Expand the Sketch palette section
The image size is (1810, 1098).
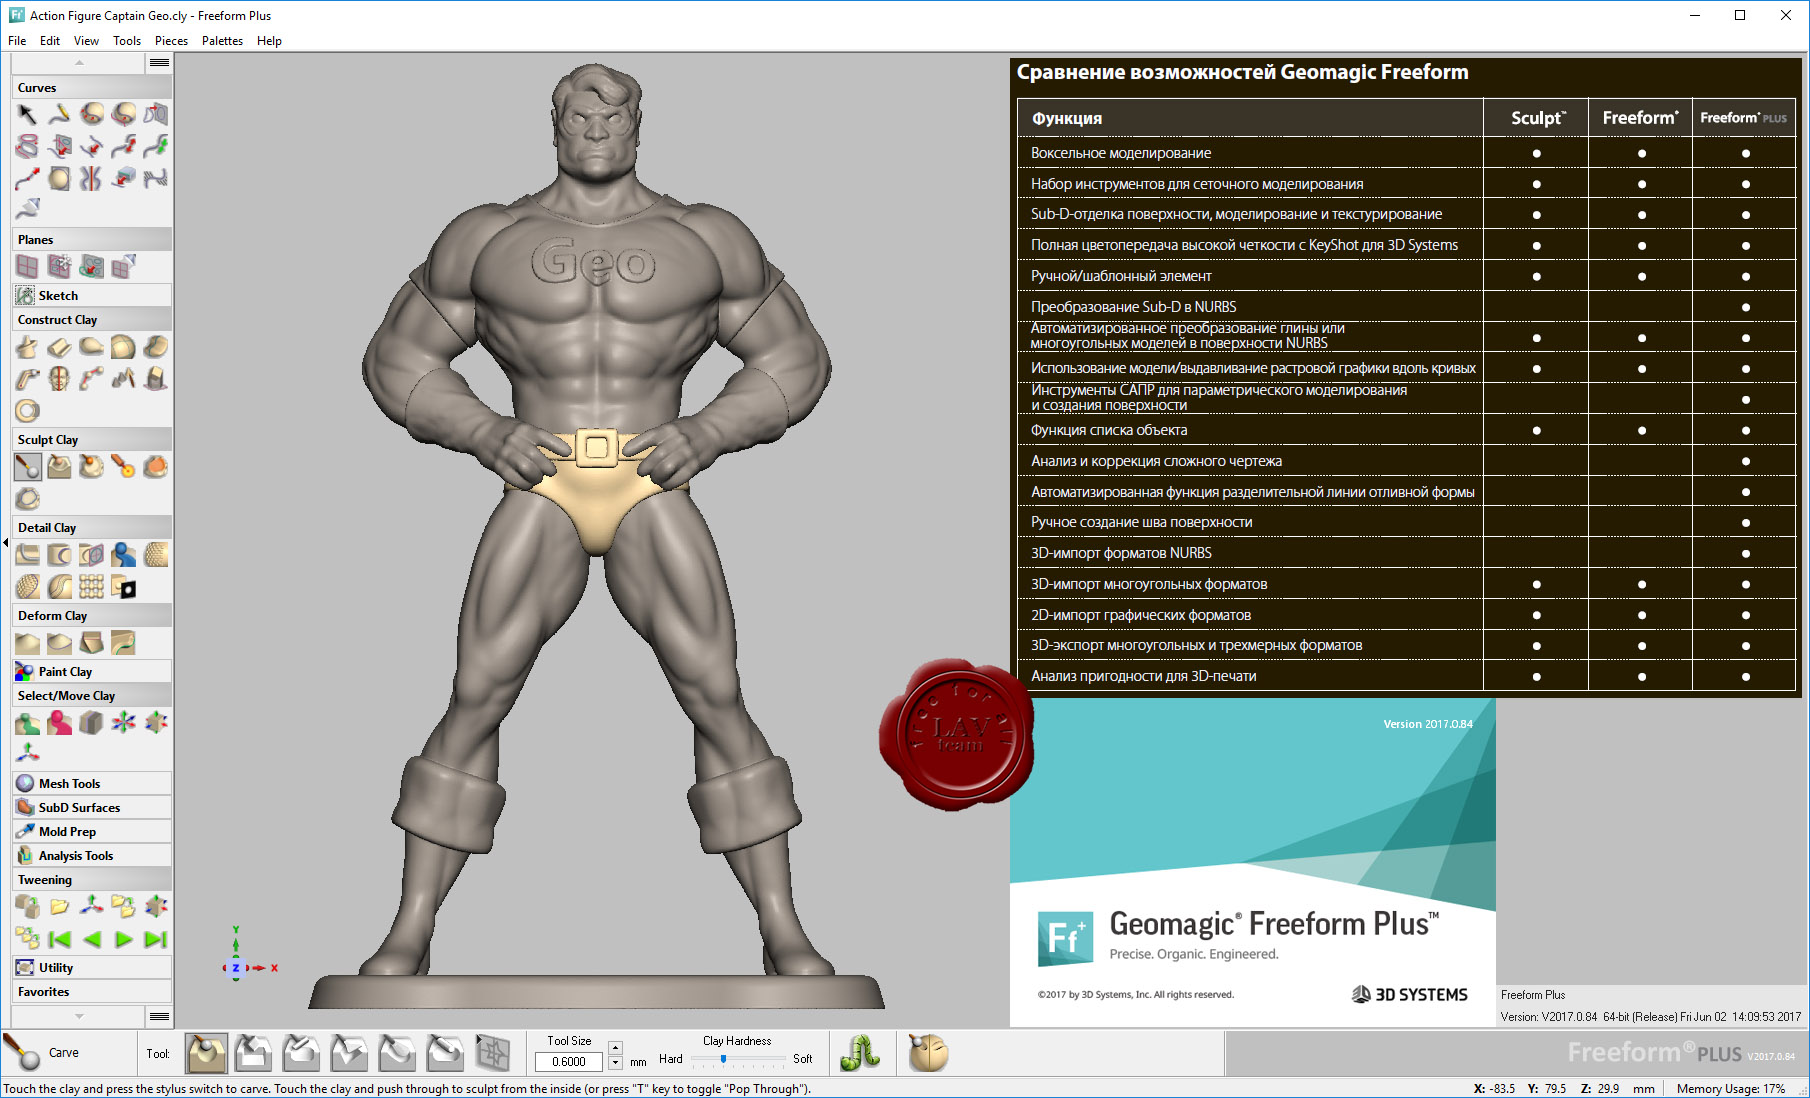(92, 295)
